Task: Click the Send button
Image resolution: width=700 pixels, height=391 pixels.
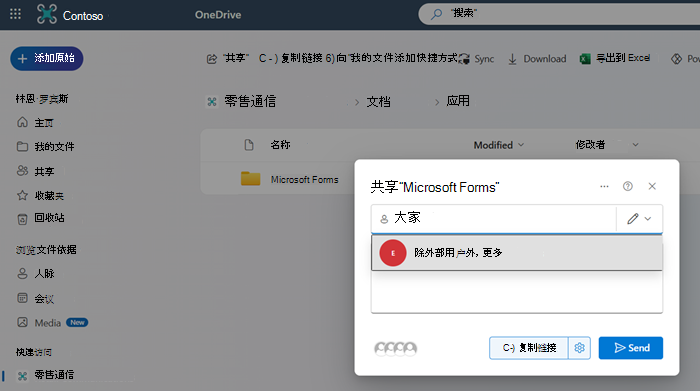Action: click(x=631, y=348)
